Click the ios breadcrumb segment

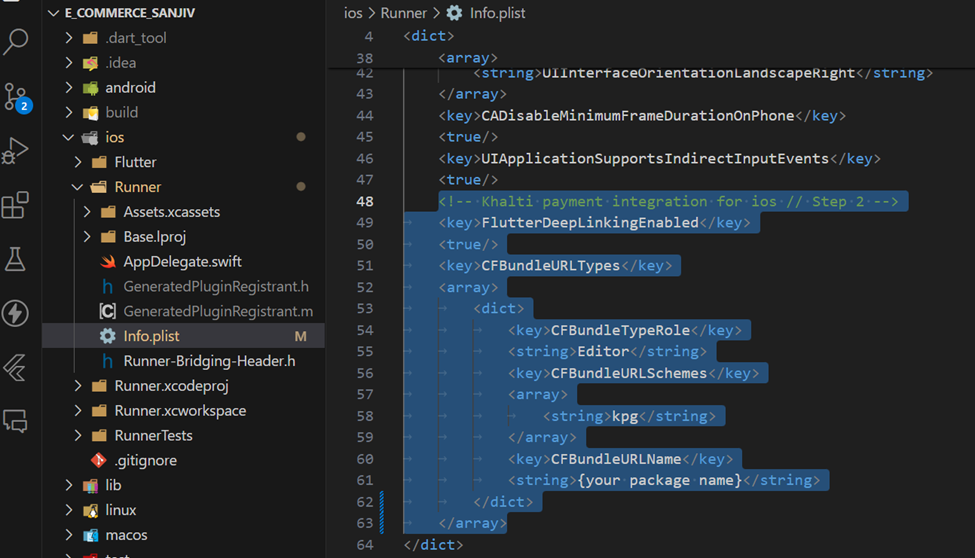coord(353,13)
